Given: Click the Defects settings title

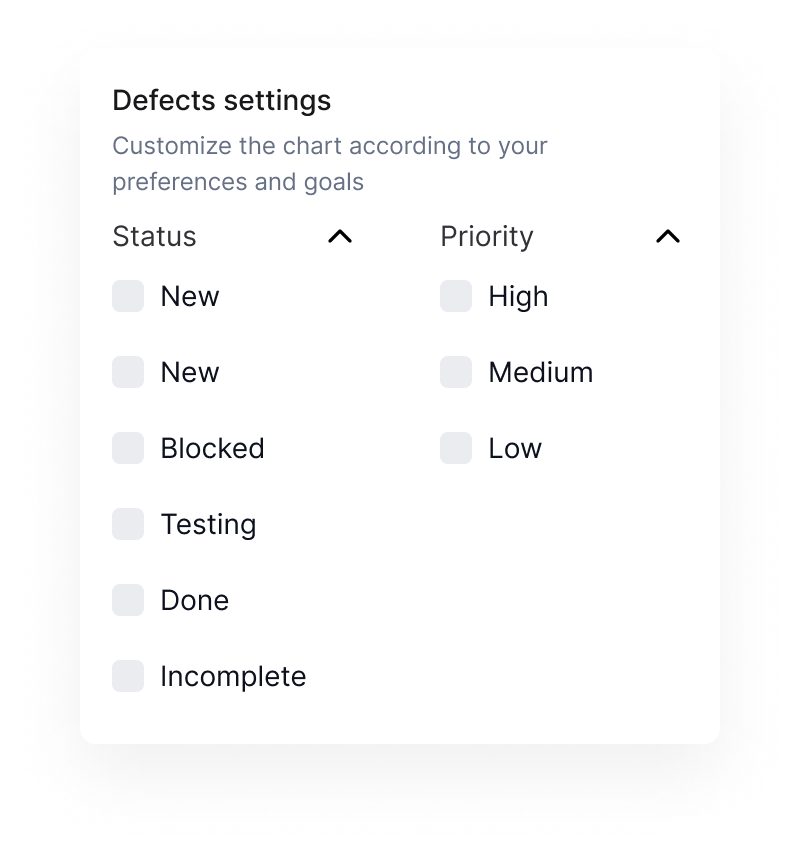Looking at the screenshot, I should pos(222,100).
